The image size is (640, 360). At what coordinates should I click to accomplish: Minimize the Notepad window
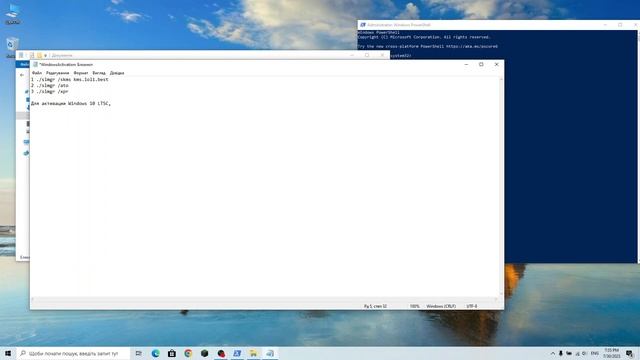point(466,64)
